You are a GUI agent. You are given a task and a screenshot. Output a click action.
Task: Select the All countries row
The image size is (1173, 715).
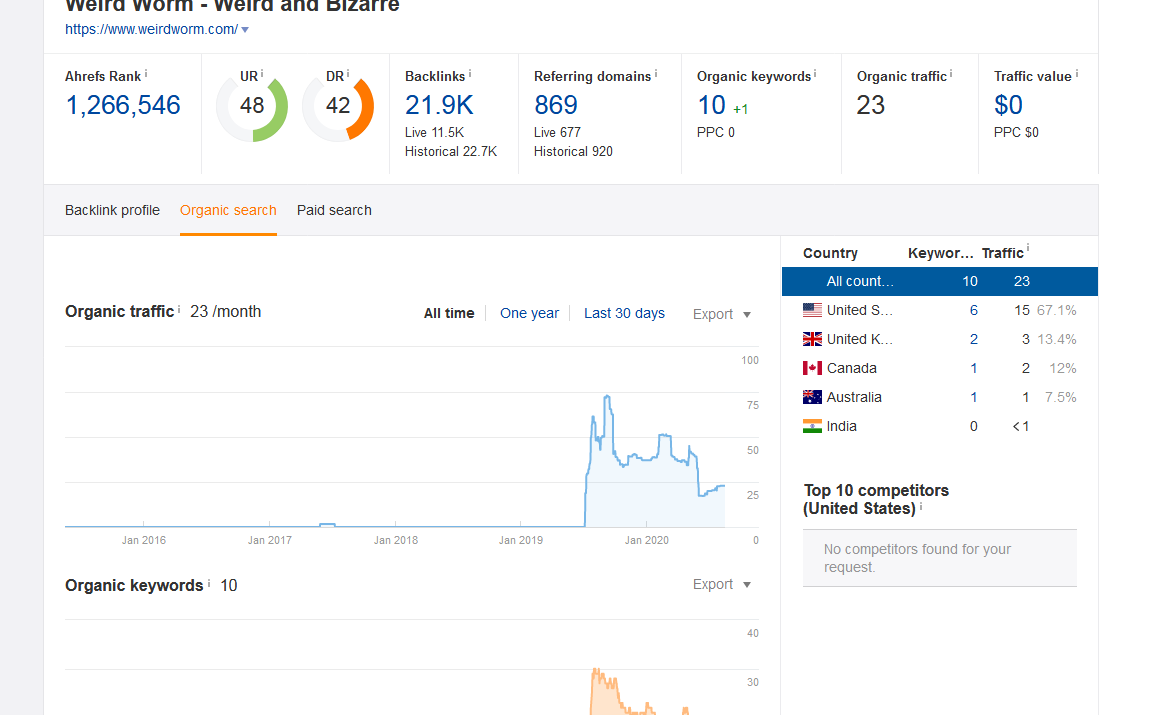tap(940, 281)
